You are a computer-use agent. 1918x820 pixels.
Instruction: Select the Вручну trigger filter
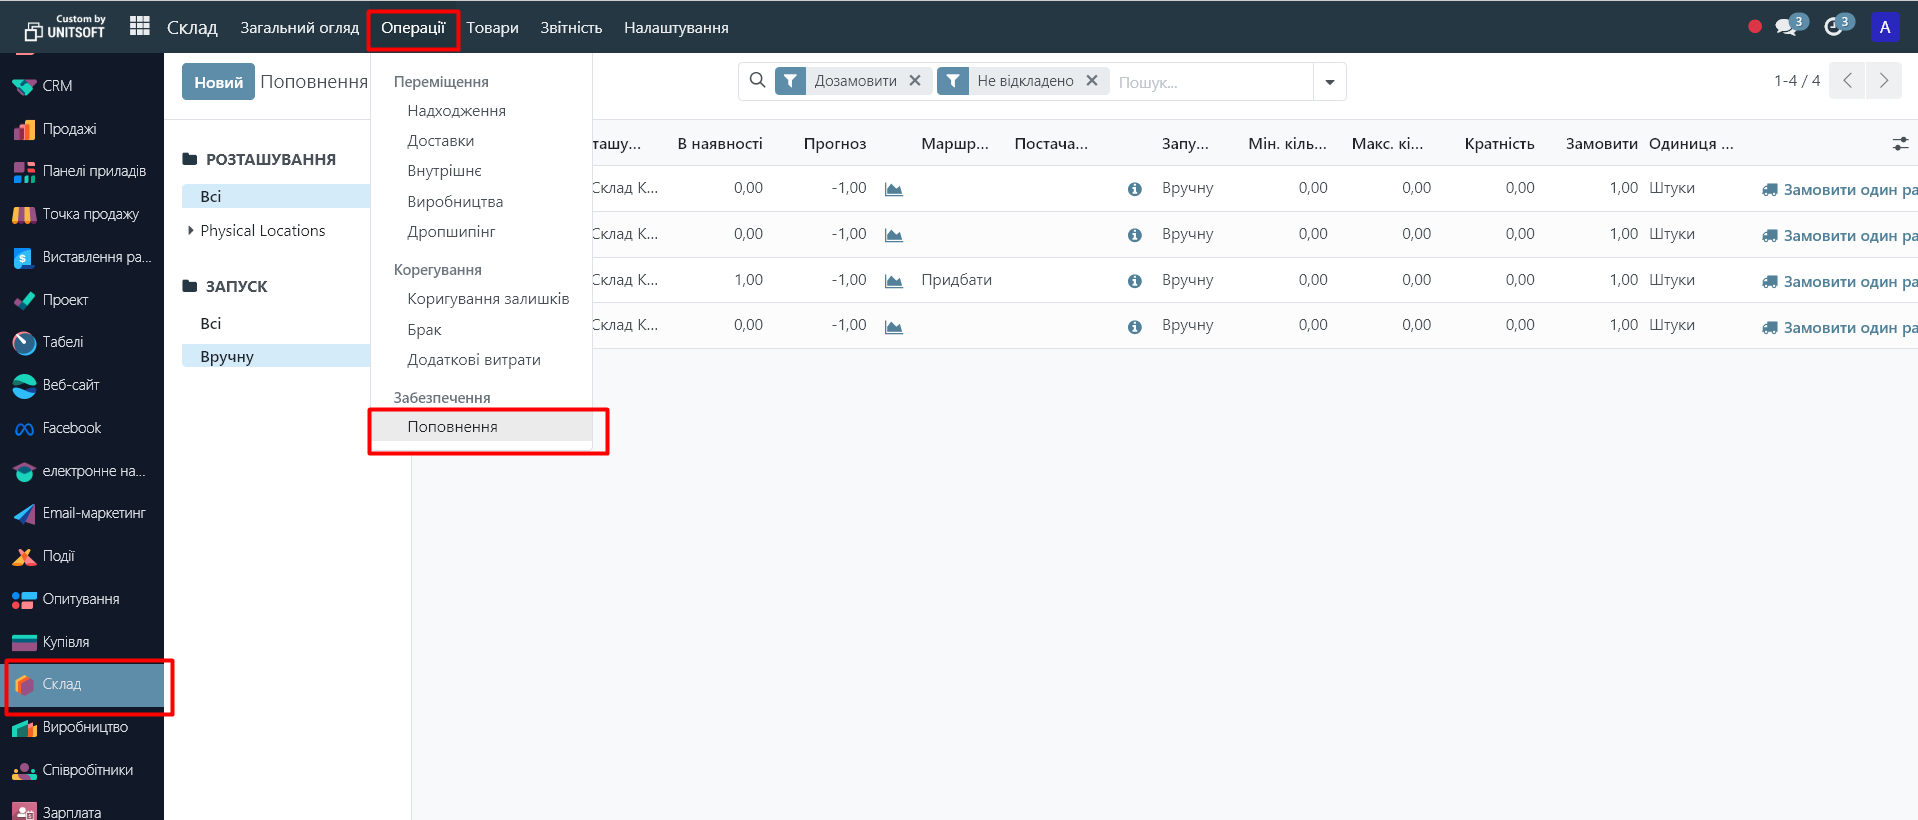click(x=227, y=357)
